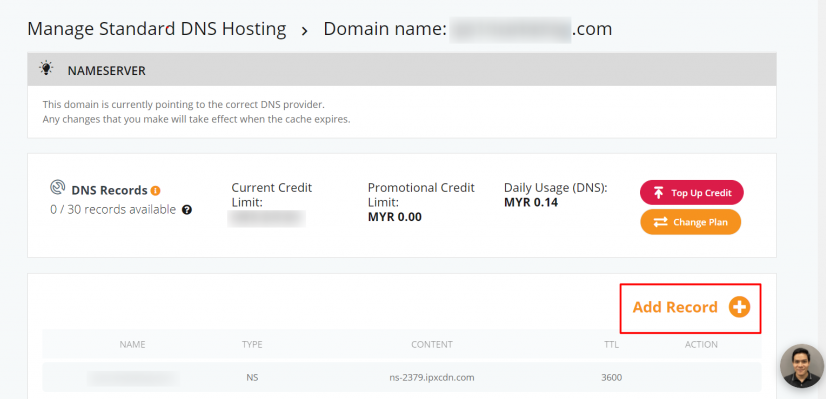This screenshot has width=826, height=399.
Task: Click the ACTION column header
Action: tap(701, 345)
